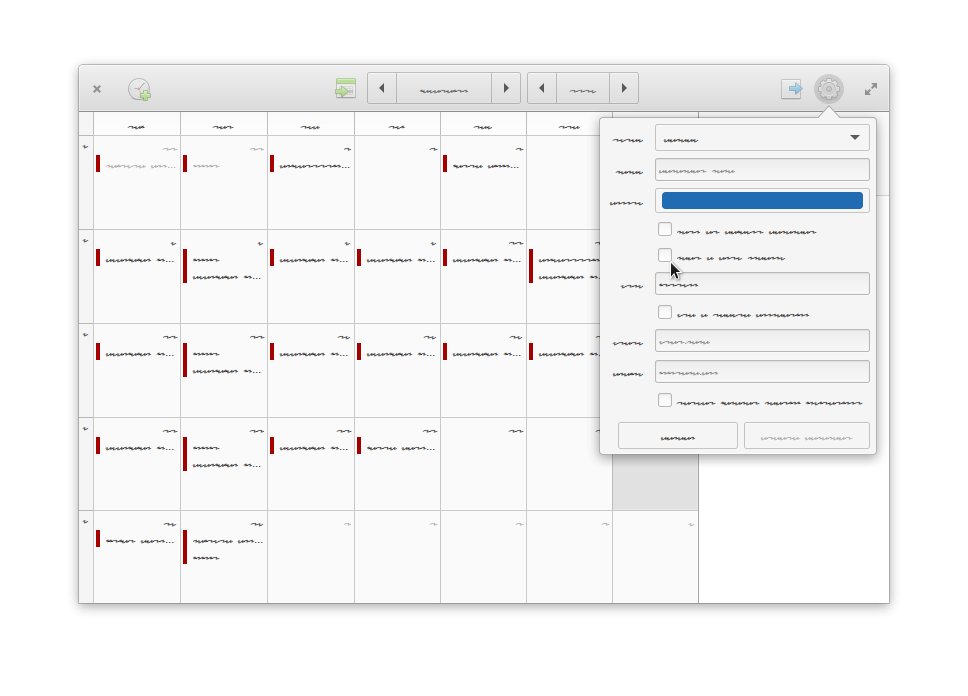
Task: Click the fullscreen expand arrows icon
Action: coord(871,89)
